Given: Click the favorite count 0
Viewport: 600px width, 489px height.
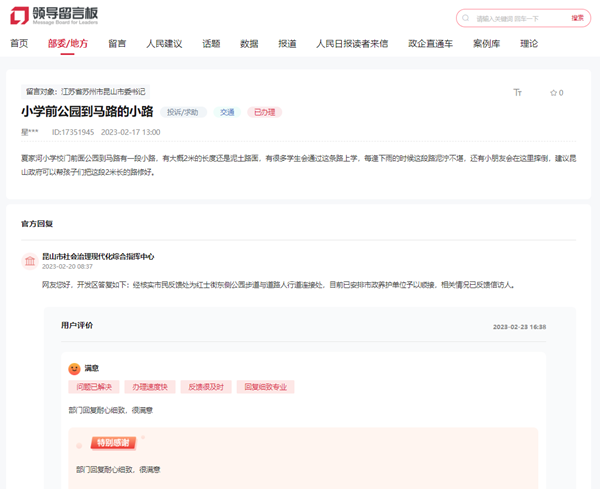Looking at the screenshot, I should [x=561, y=93].
